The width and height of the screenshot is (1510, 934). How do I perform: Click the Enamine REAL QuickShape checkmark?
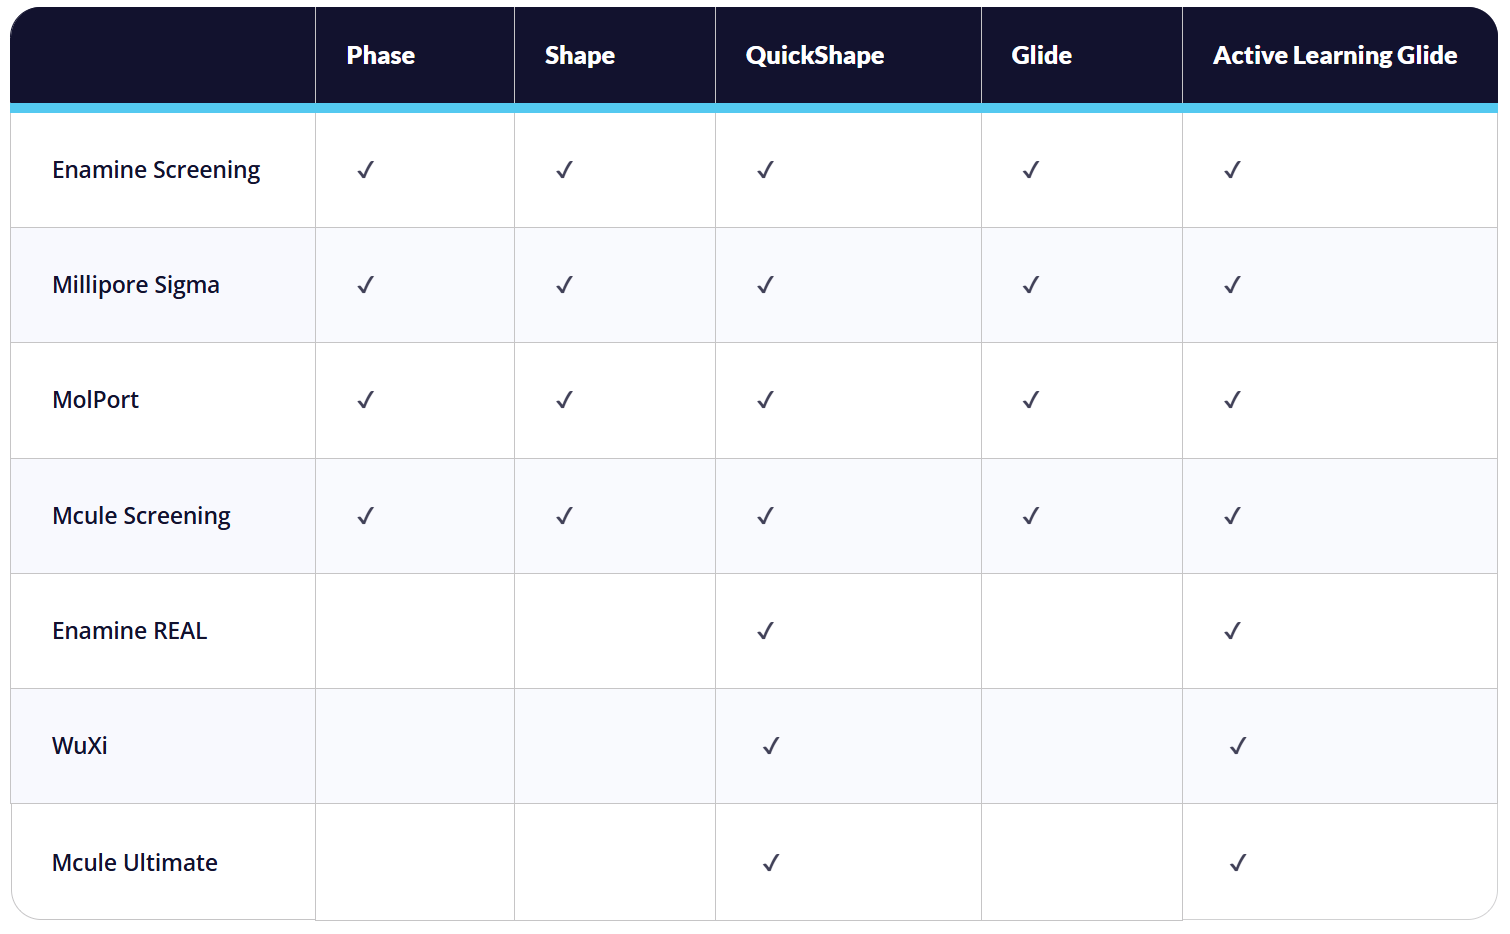(766, 631)
